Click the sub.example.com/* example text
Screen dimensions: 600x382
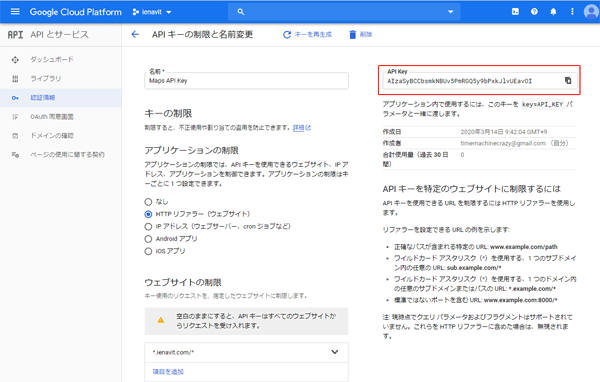(474, 268)
